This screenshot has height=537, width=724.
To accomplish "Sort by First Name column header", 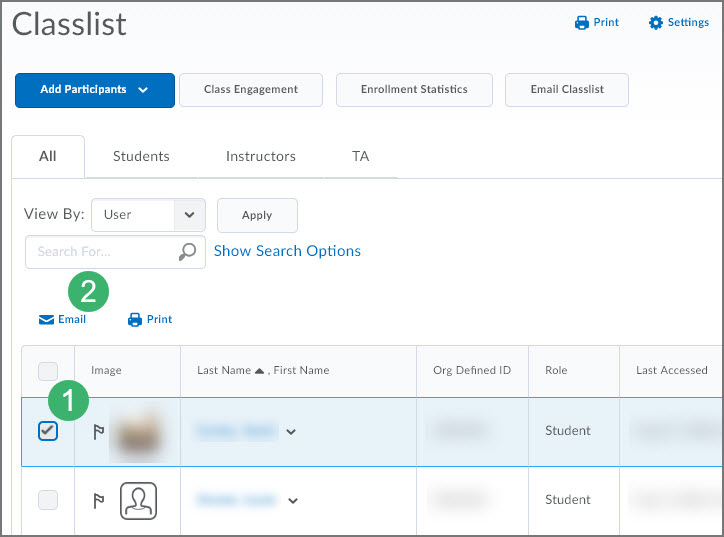I will (302, 370).
